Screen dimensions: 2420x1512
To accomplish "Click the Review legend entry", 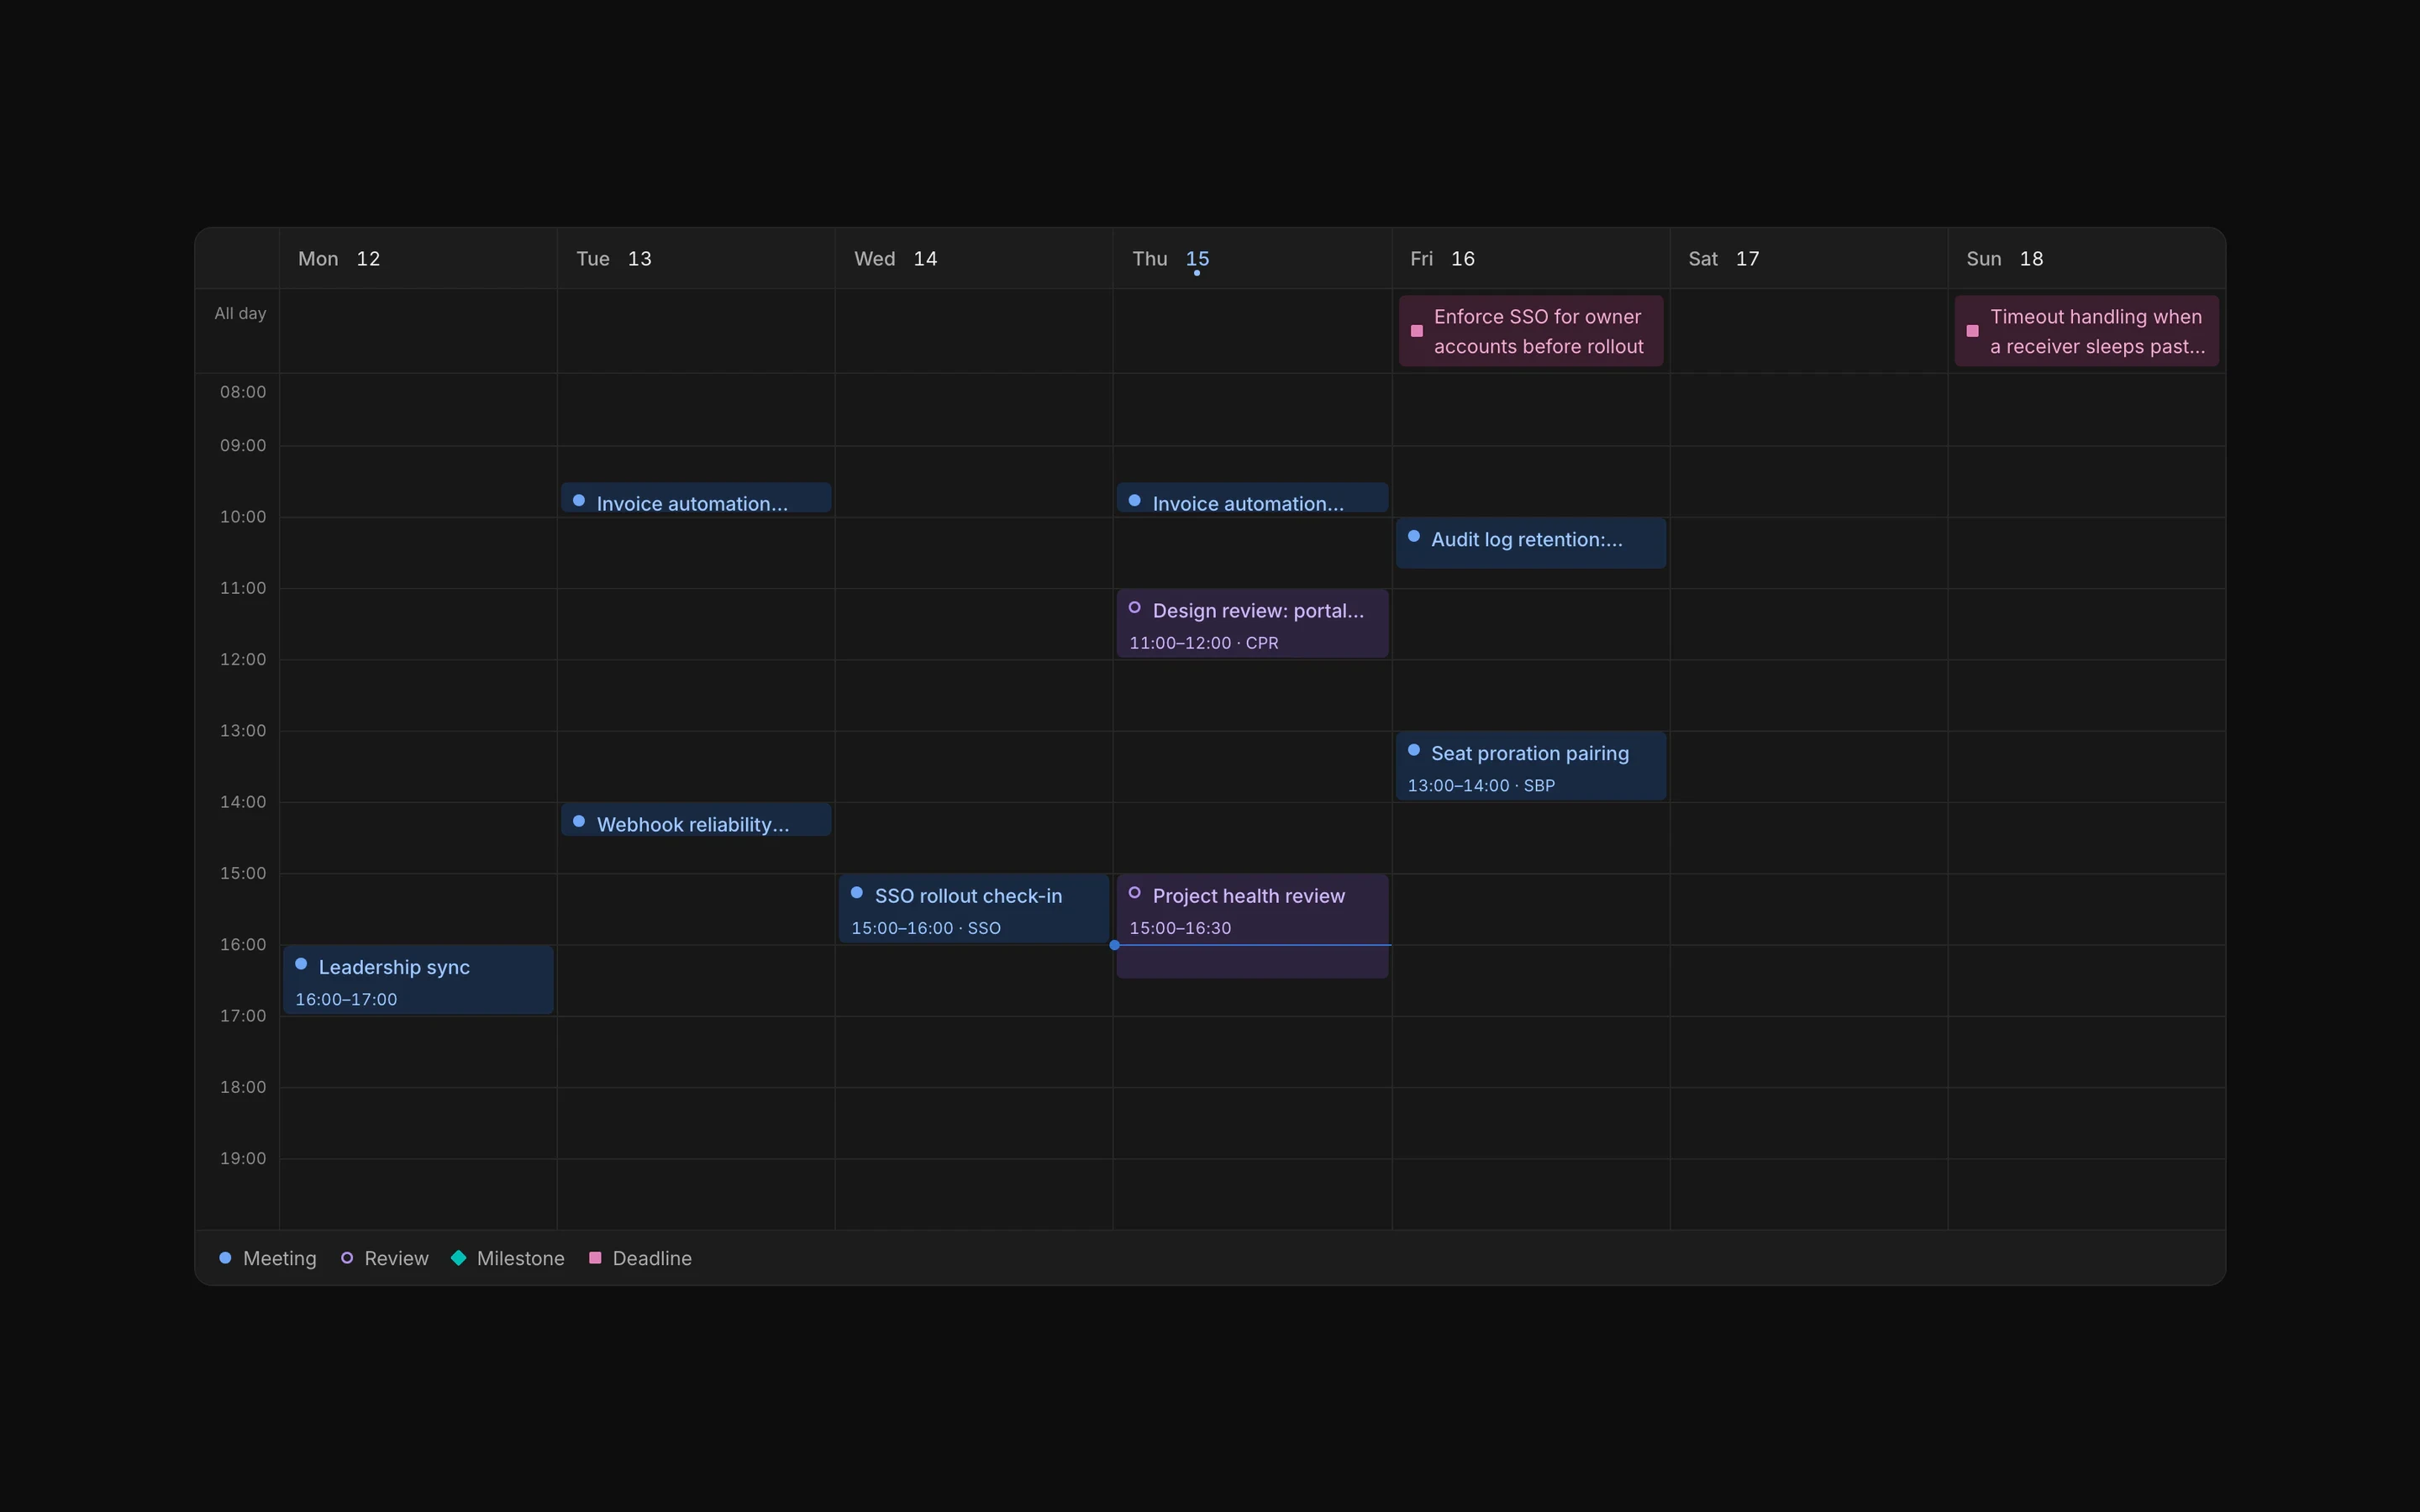I will tap(385, 1259).
